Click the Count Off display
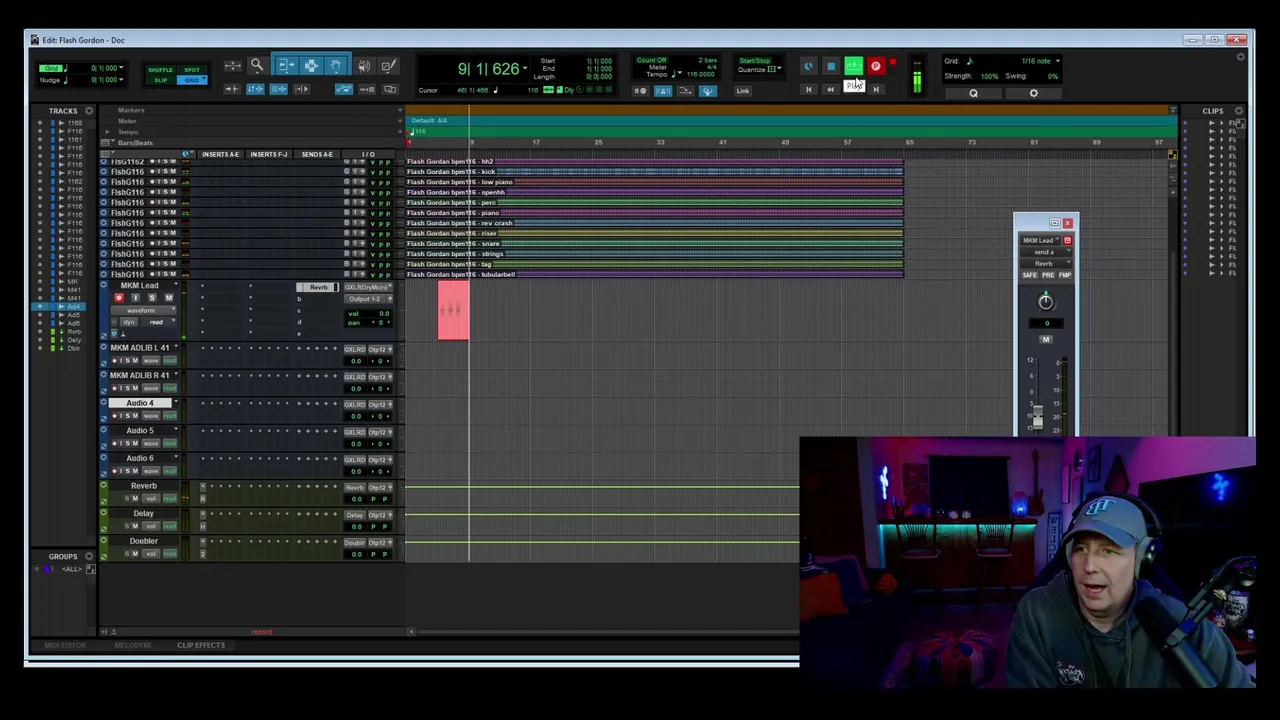 (x=652, y=60)
